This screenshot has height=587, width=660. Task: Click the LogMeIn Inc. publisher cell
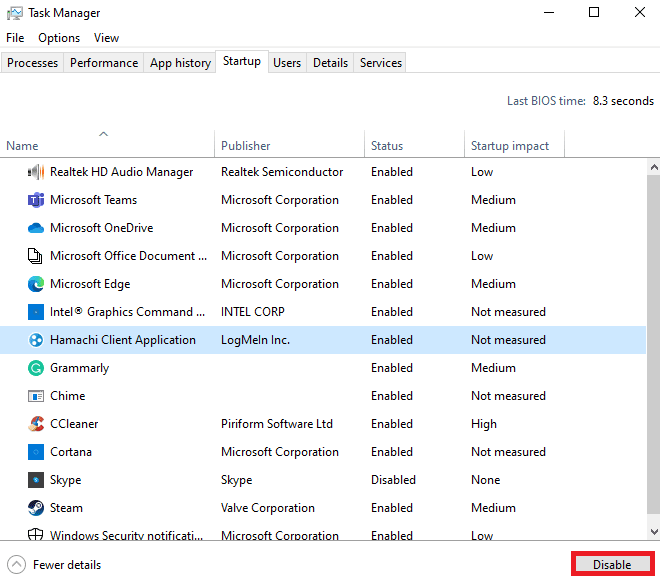(x=255, y=340)
